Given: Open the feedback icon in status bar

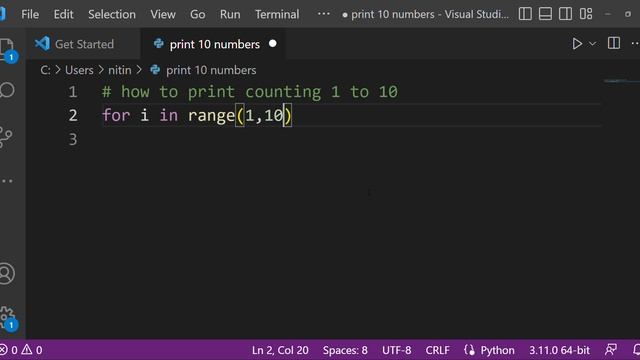Looking at the screenshot, I should tap(611, 350).
